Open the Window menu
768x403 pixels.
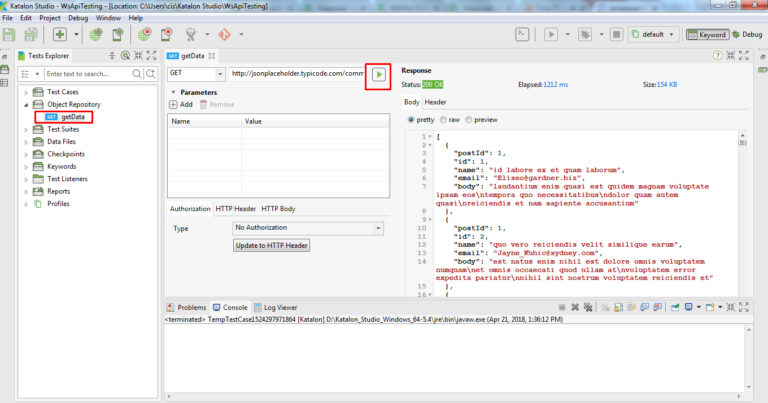pos(108,18)
